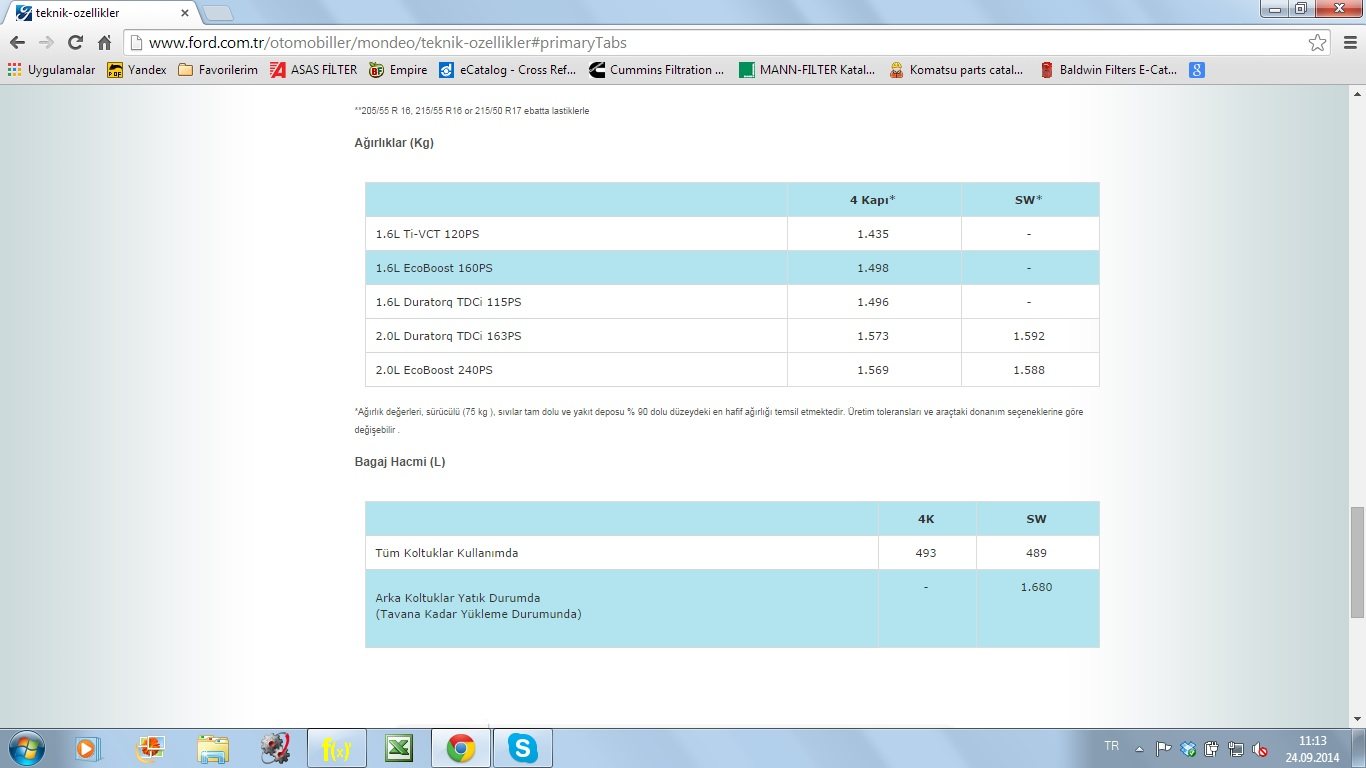This screenshot has height=768, width=1366.
Task: Launch Excel from the taskbar
Action: click(398, 748)
